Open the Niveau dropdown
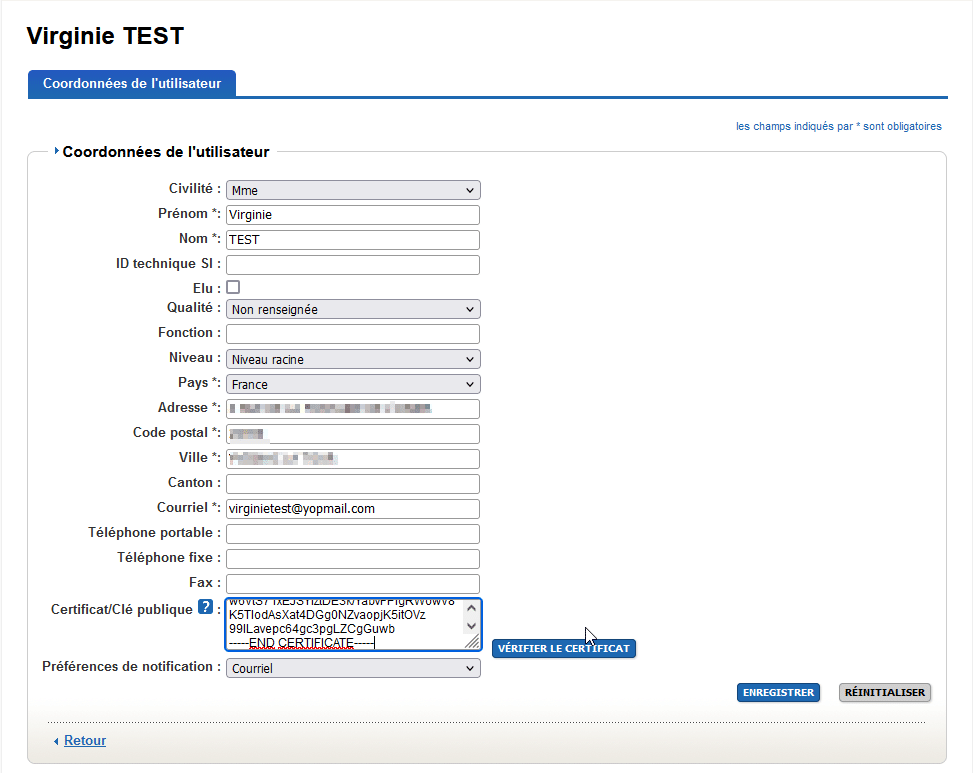The image size is (973, 773). [x=353, y=359]
